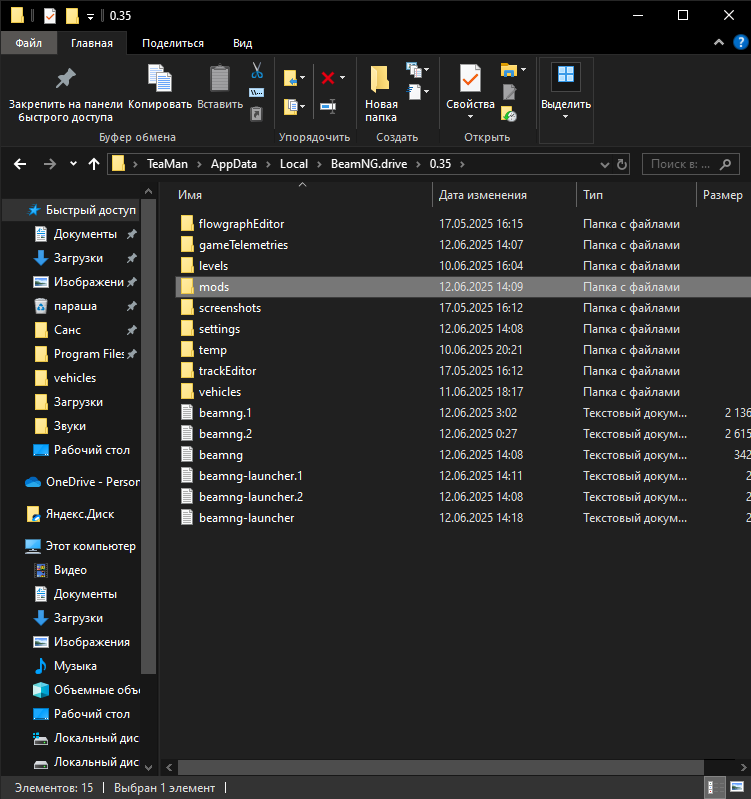Click the History icon in the Открыть group

pos(509,114)
